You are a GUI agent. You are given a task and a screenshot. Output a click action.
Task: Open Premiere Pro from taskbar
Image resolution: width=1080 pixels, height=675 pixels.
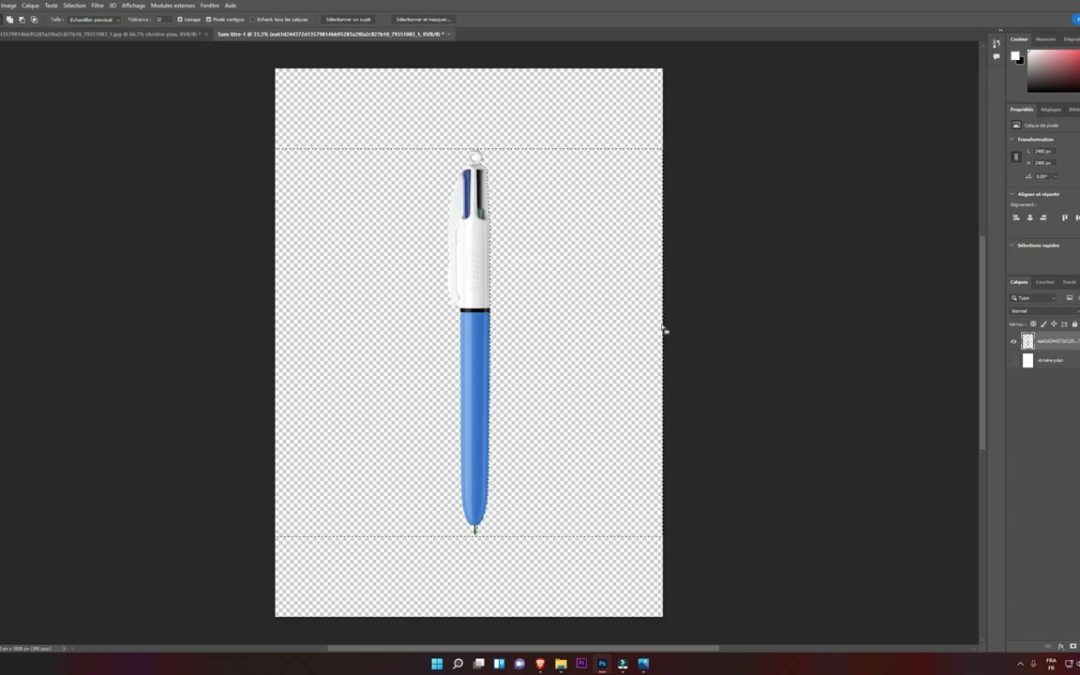(x=581, y=664)
